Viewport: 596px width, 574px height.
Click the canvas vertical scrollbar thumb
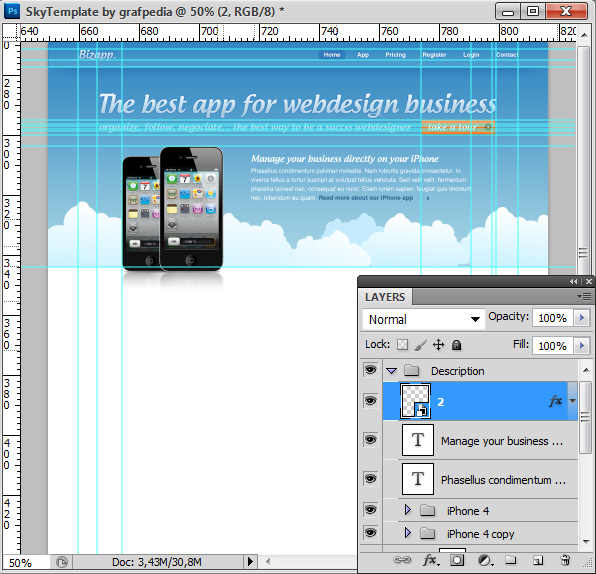(583, 160)
